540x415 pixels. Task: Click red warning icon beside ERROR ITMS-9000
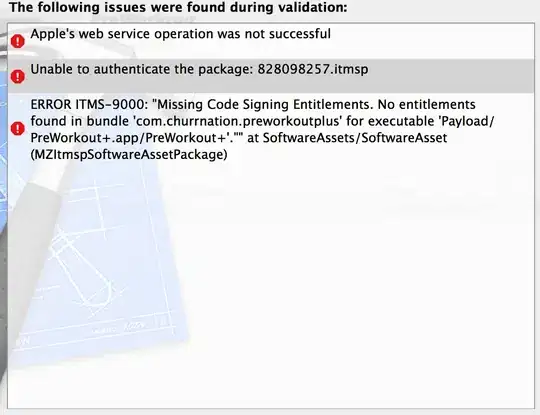pos(18,129)
